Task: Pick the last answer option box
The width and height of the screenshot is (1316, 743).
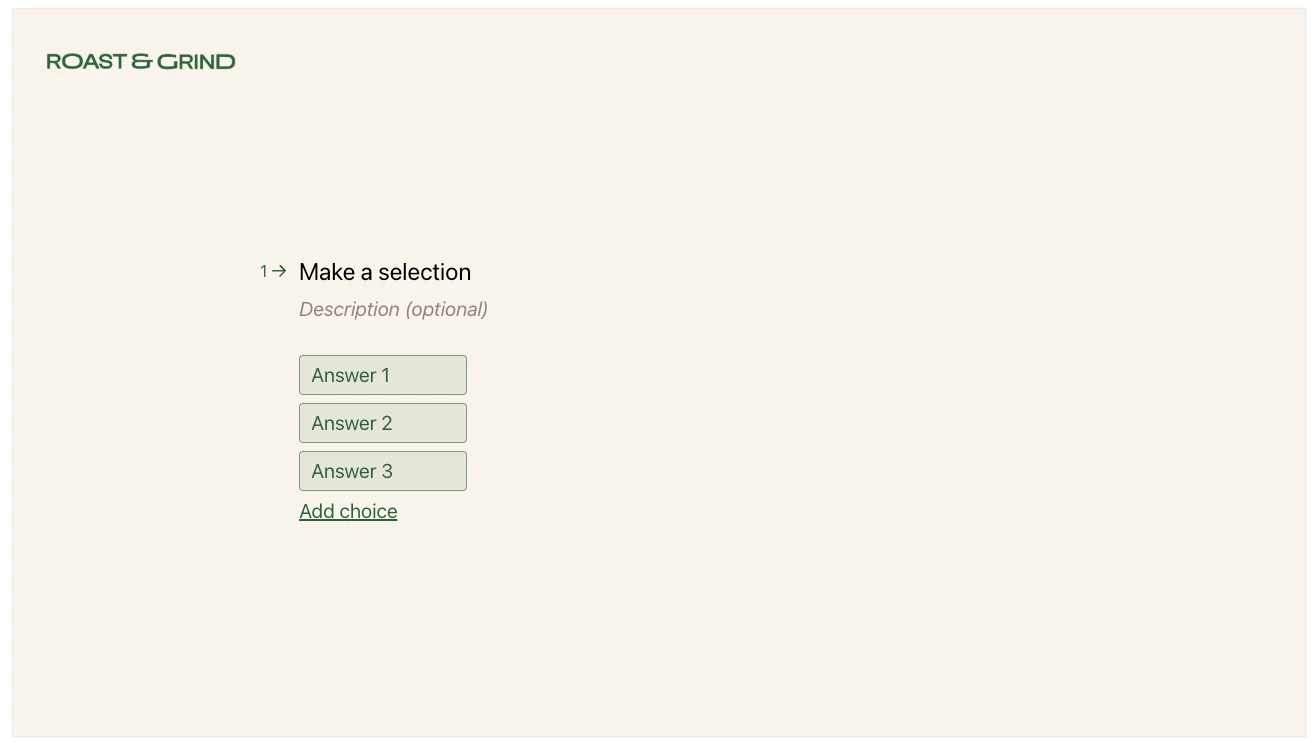Action: coord(383,471)
